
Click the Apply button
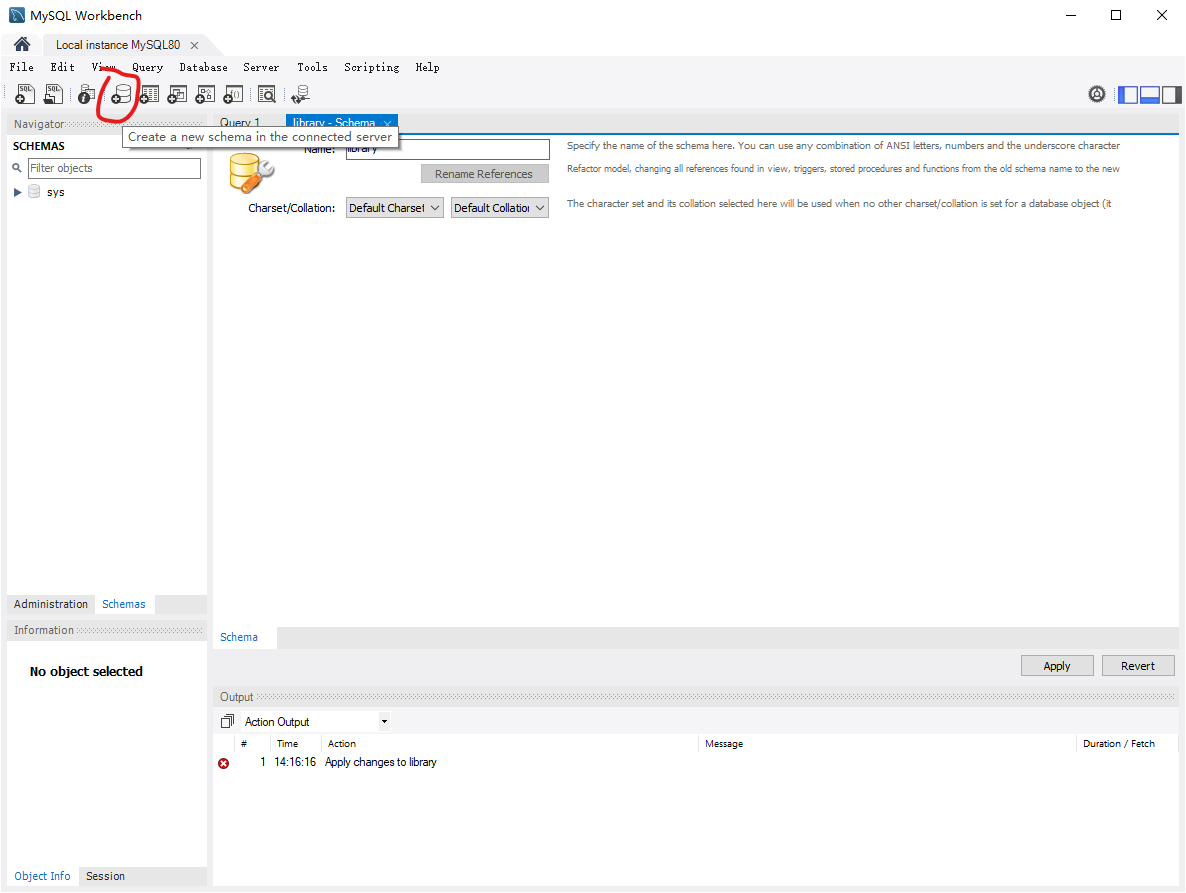[1057, 665]
